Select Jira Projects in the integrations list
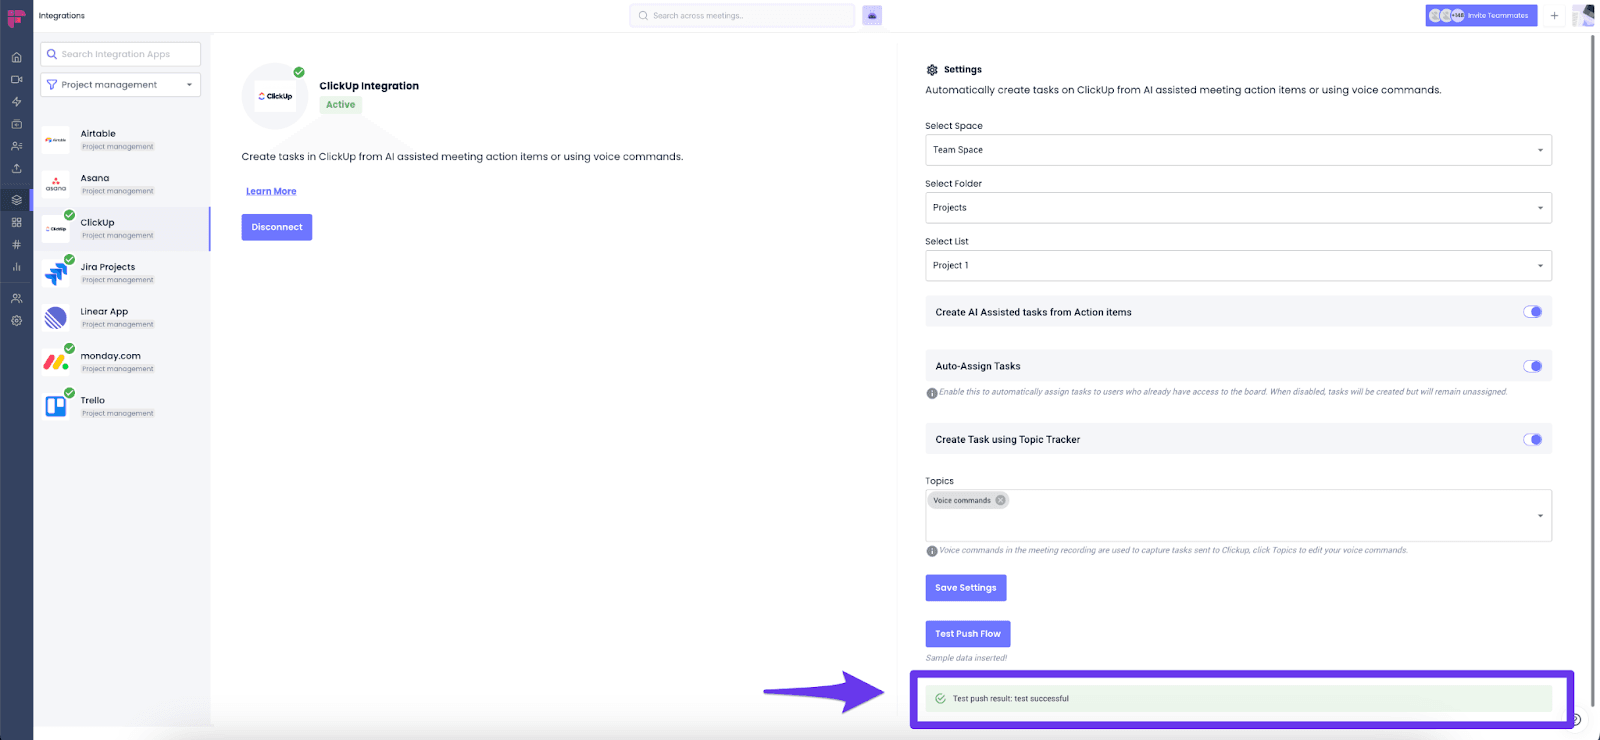 pos(122,273)
